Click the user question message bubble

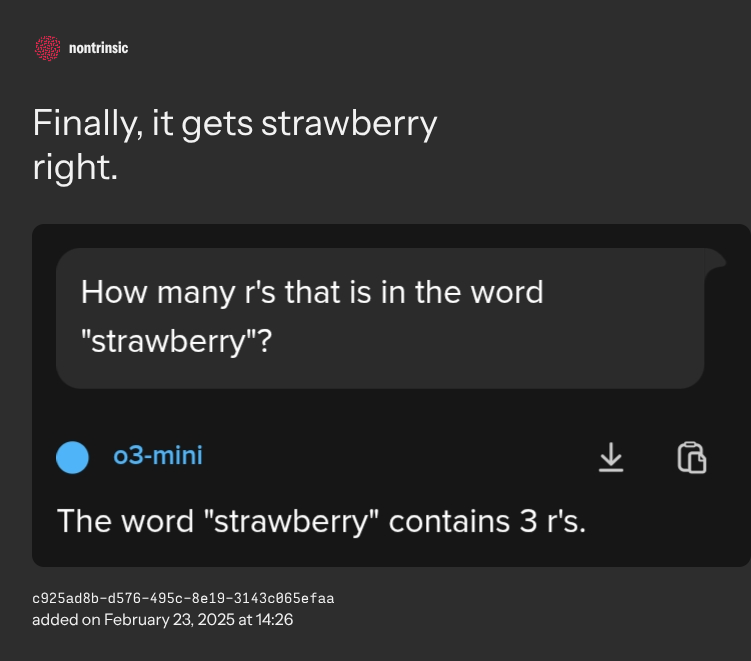point(380,318)
